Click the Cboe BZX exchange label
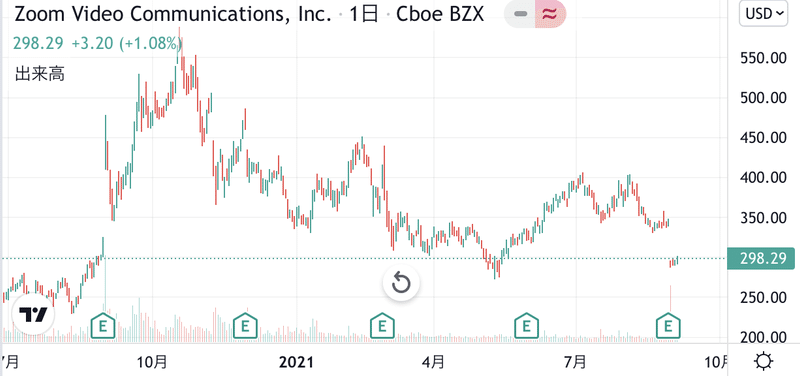Viewport: 800px width, 376px height. [x=439, y=14]
